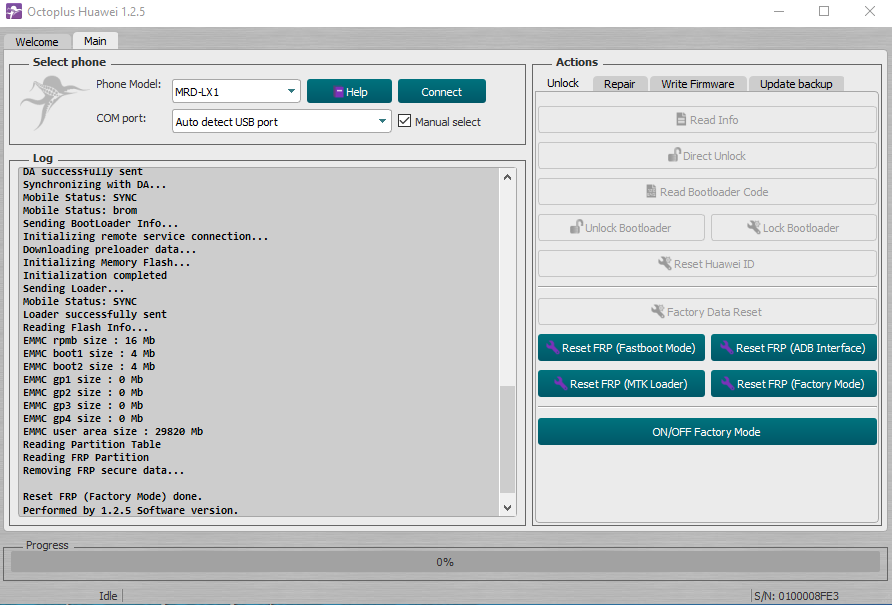Click the S/N: 0100008FE3 status text
The image size is (892, 605).
tap(796, 596)
